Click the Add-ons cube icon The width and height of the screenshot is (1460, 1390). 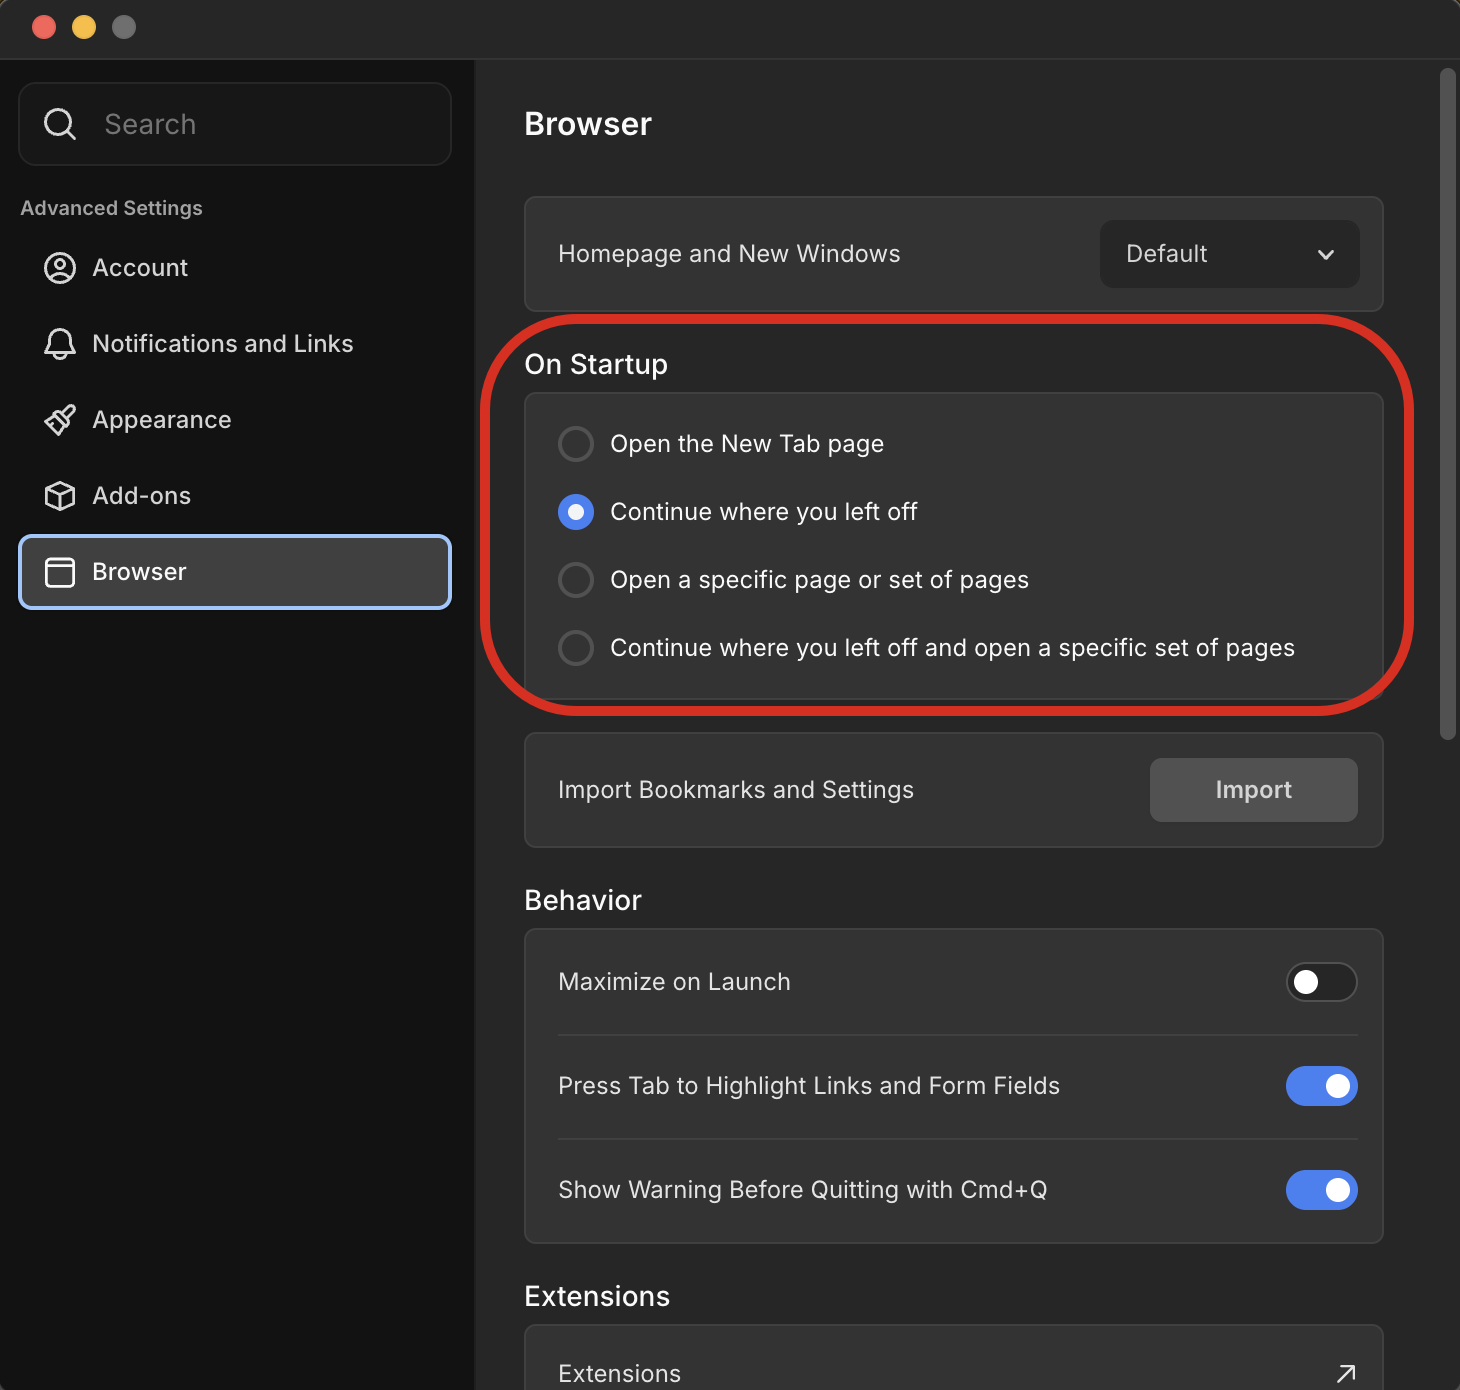tap(60, 496)
